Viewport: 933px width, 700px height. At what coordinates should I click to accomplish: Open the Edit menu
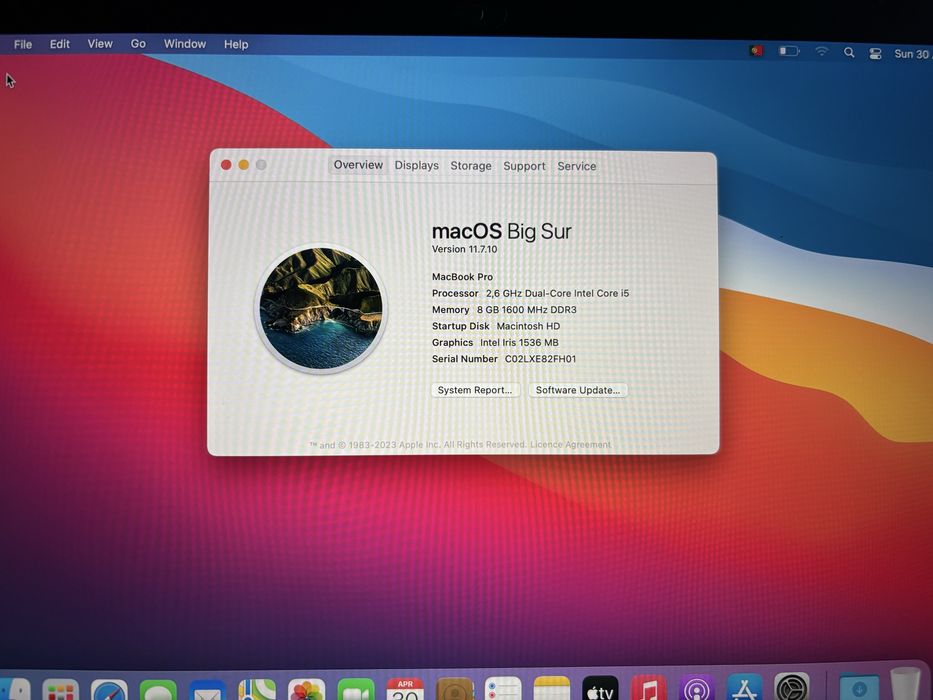pos(60,44)
